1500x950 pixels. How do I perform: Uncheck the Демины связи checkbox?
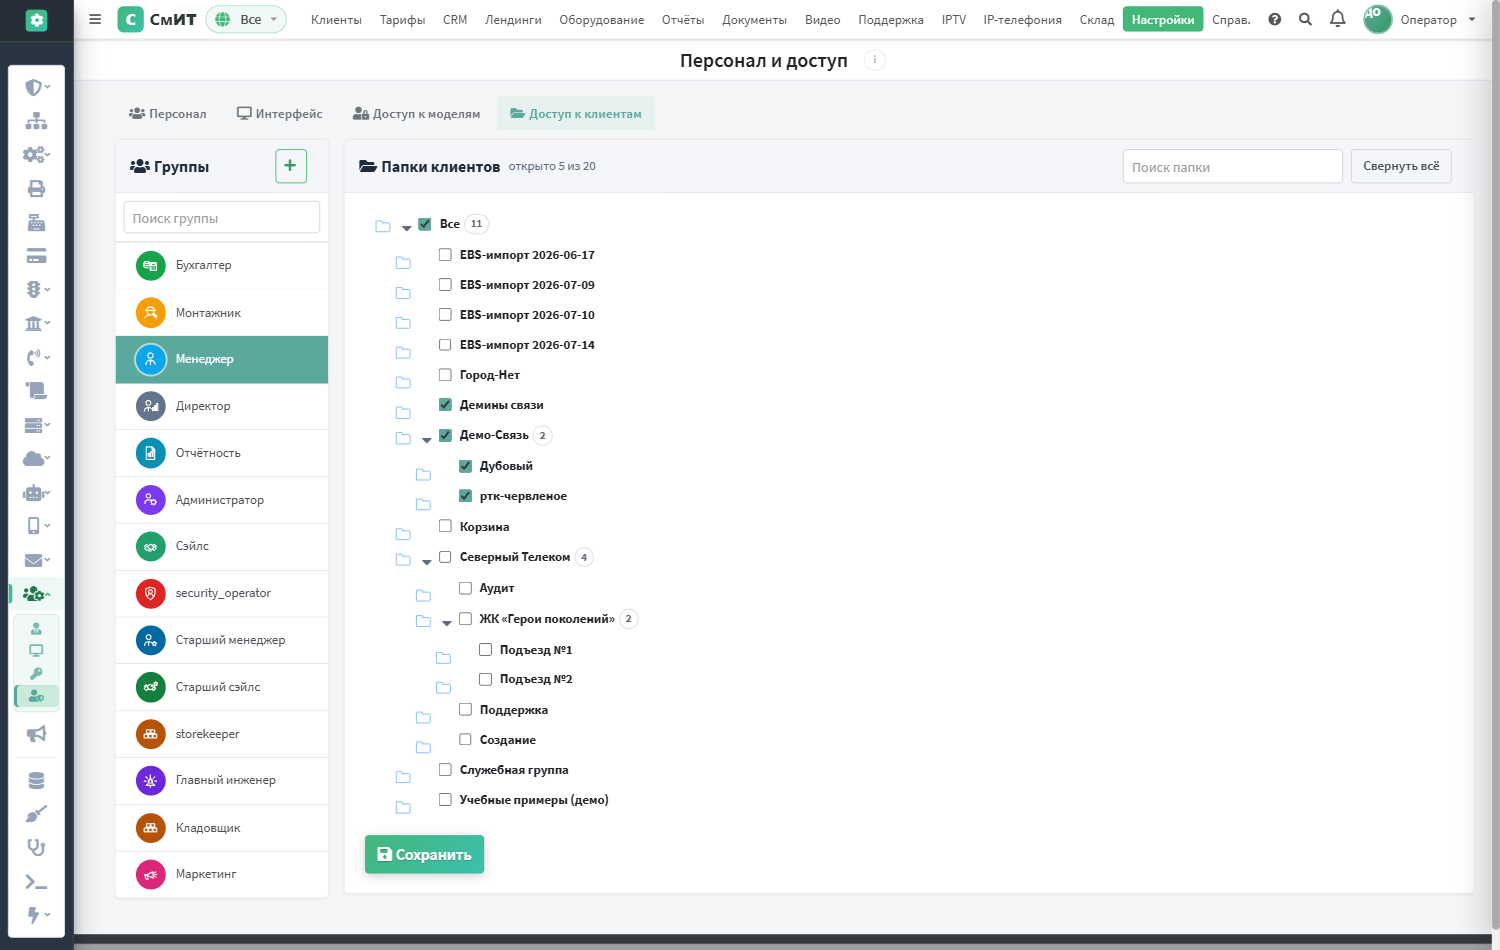coord(445,405)
